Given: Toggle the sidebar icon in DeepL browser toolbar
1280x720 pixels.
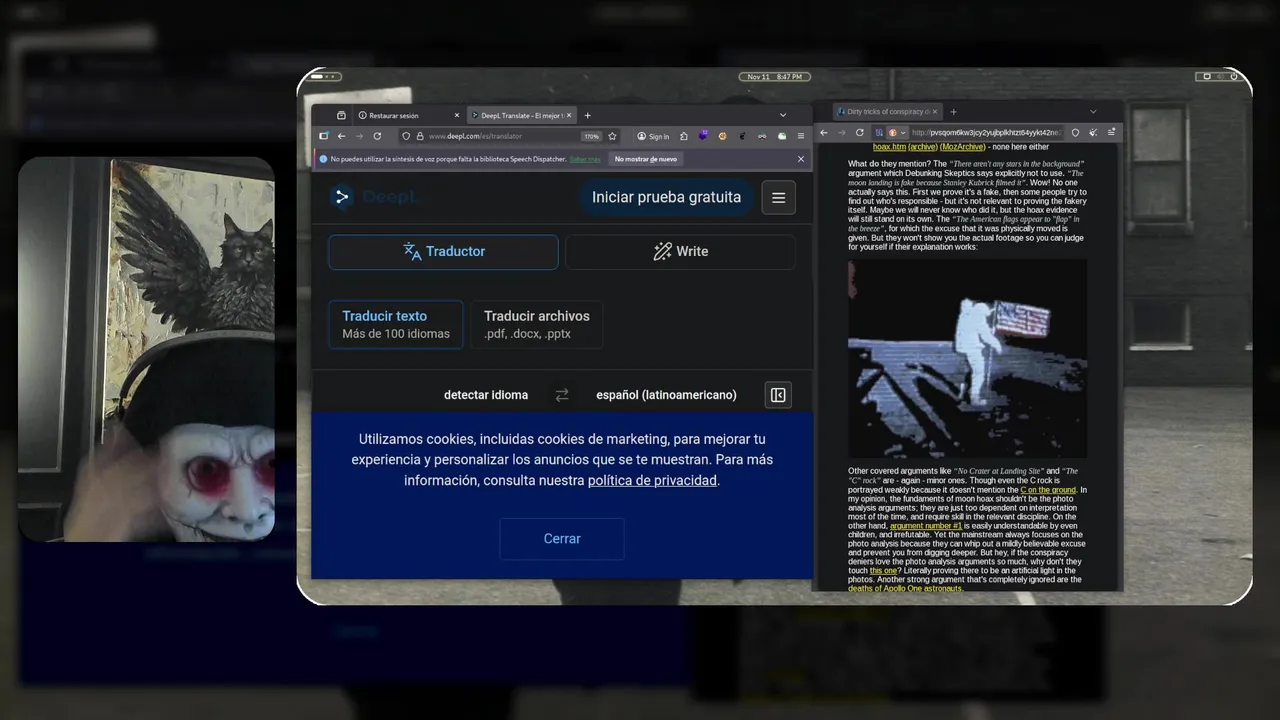Looking at the screenshot, I should 324,136.
